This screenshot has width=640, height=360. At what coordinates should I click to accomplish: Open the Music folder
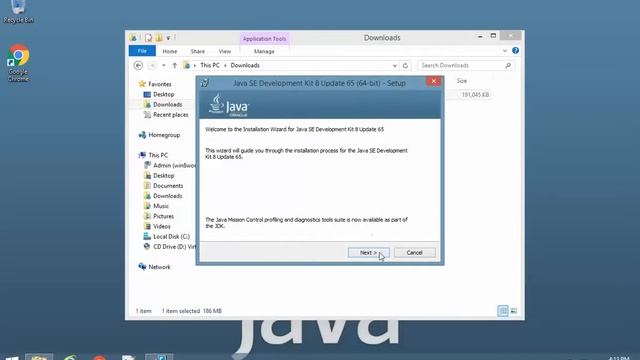pos(161,206)
